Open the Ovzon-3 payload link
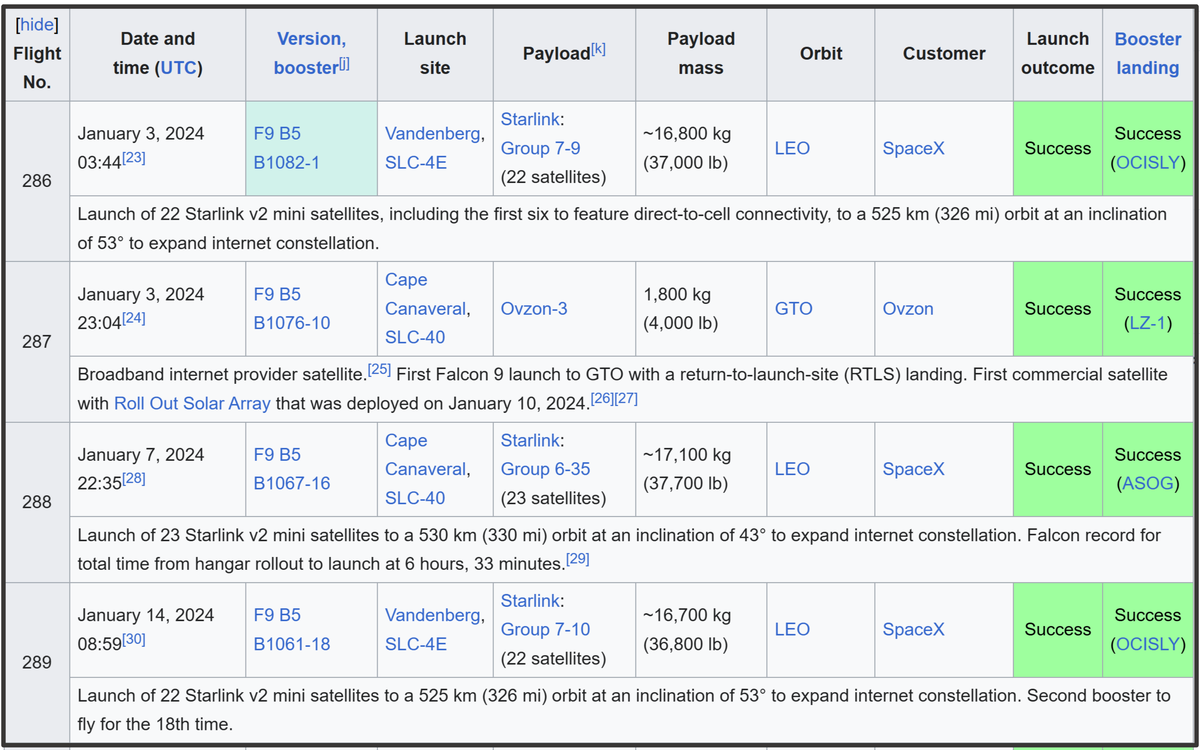 click(534, 309)
